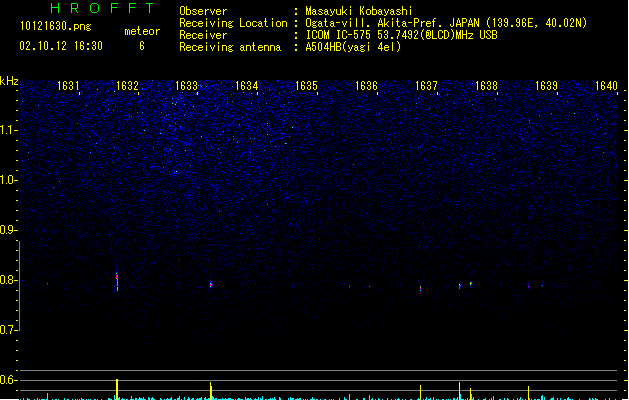Click the ICOM IC-575 receiver text
Viewport: 629px width, 400px height.
click(x=401, y=35)
